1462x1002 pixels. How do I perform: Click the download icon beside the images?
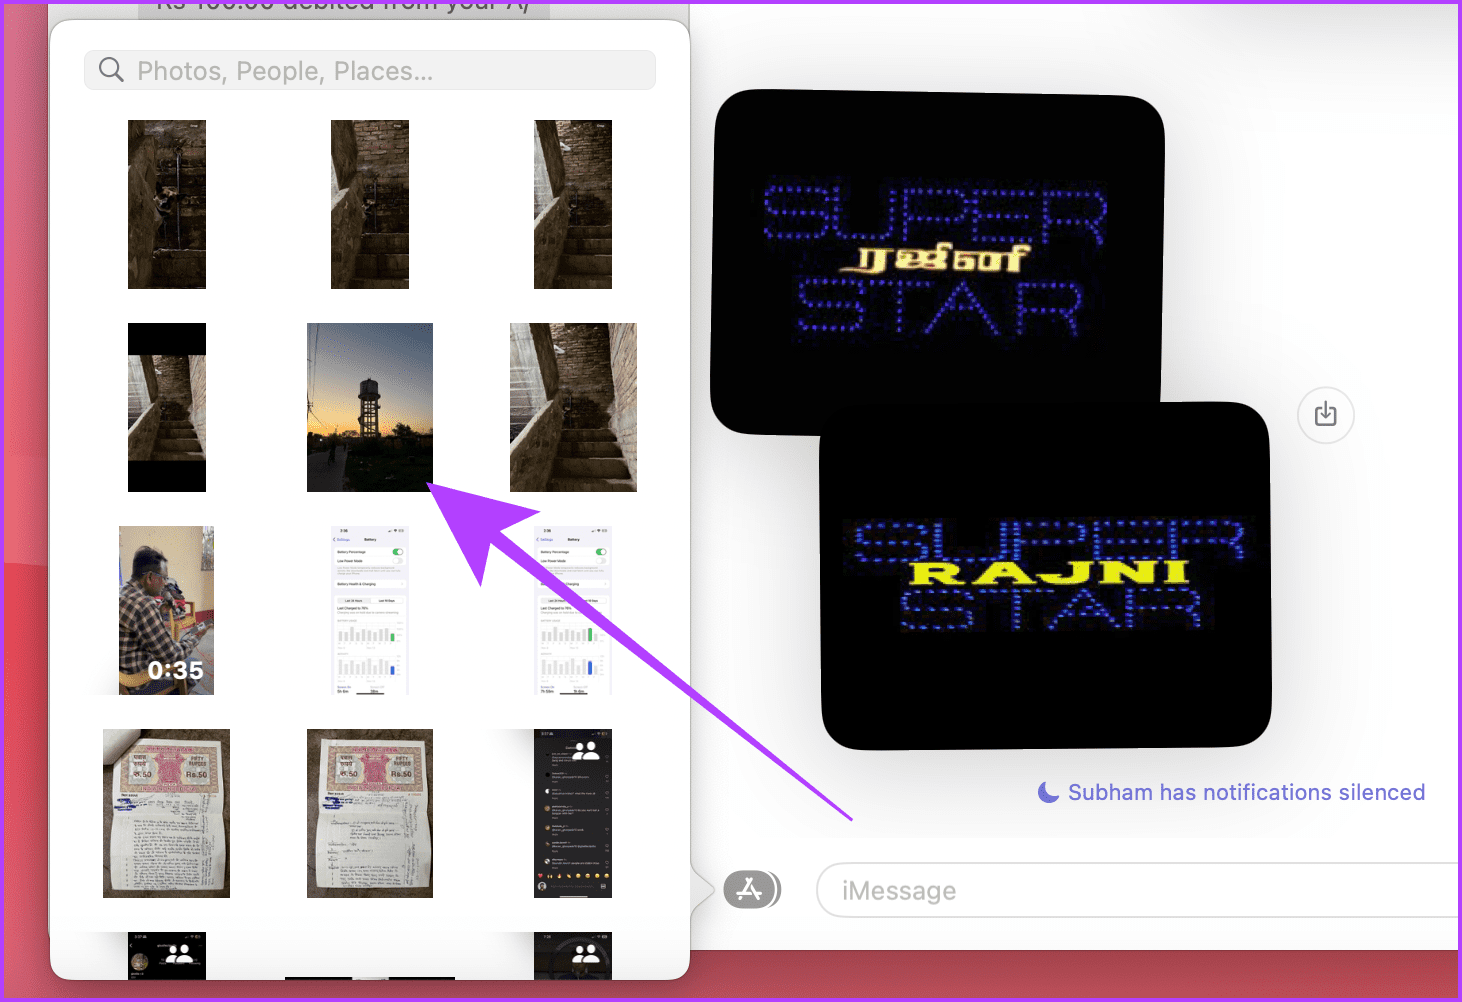[1325, 415]
